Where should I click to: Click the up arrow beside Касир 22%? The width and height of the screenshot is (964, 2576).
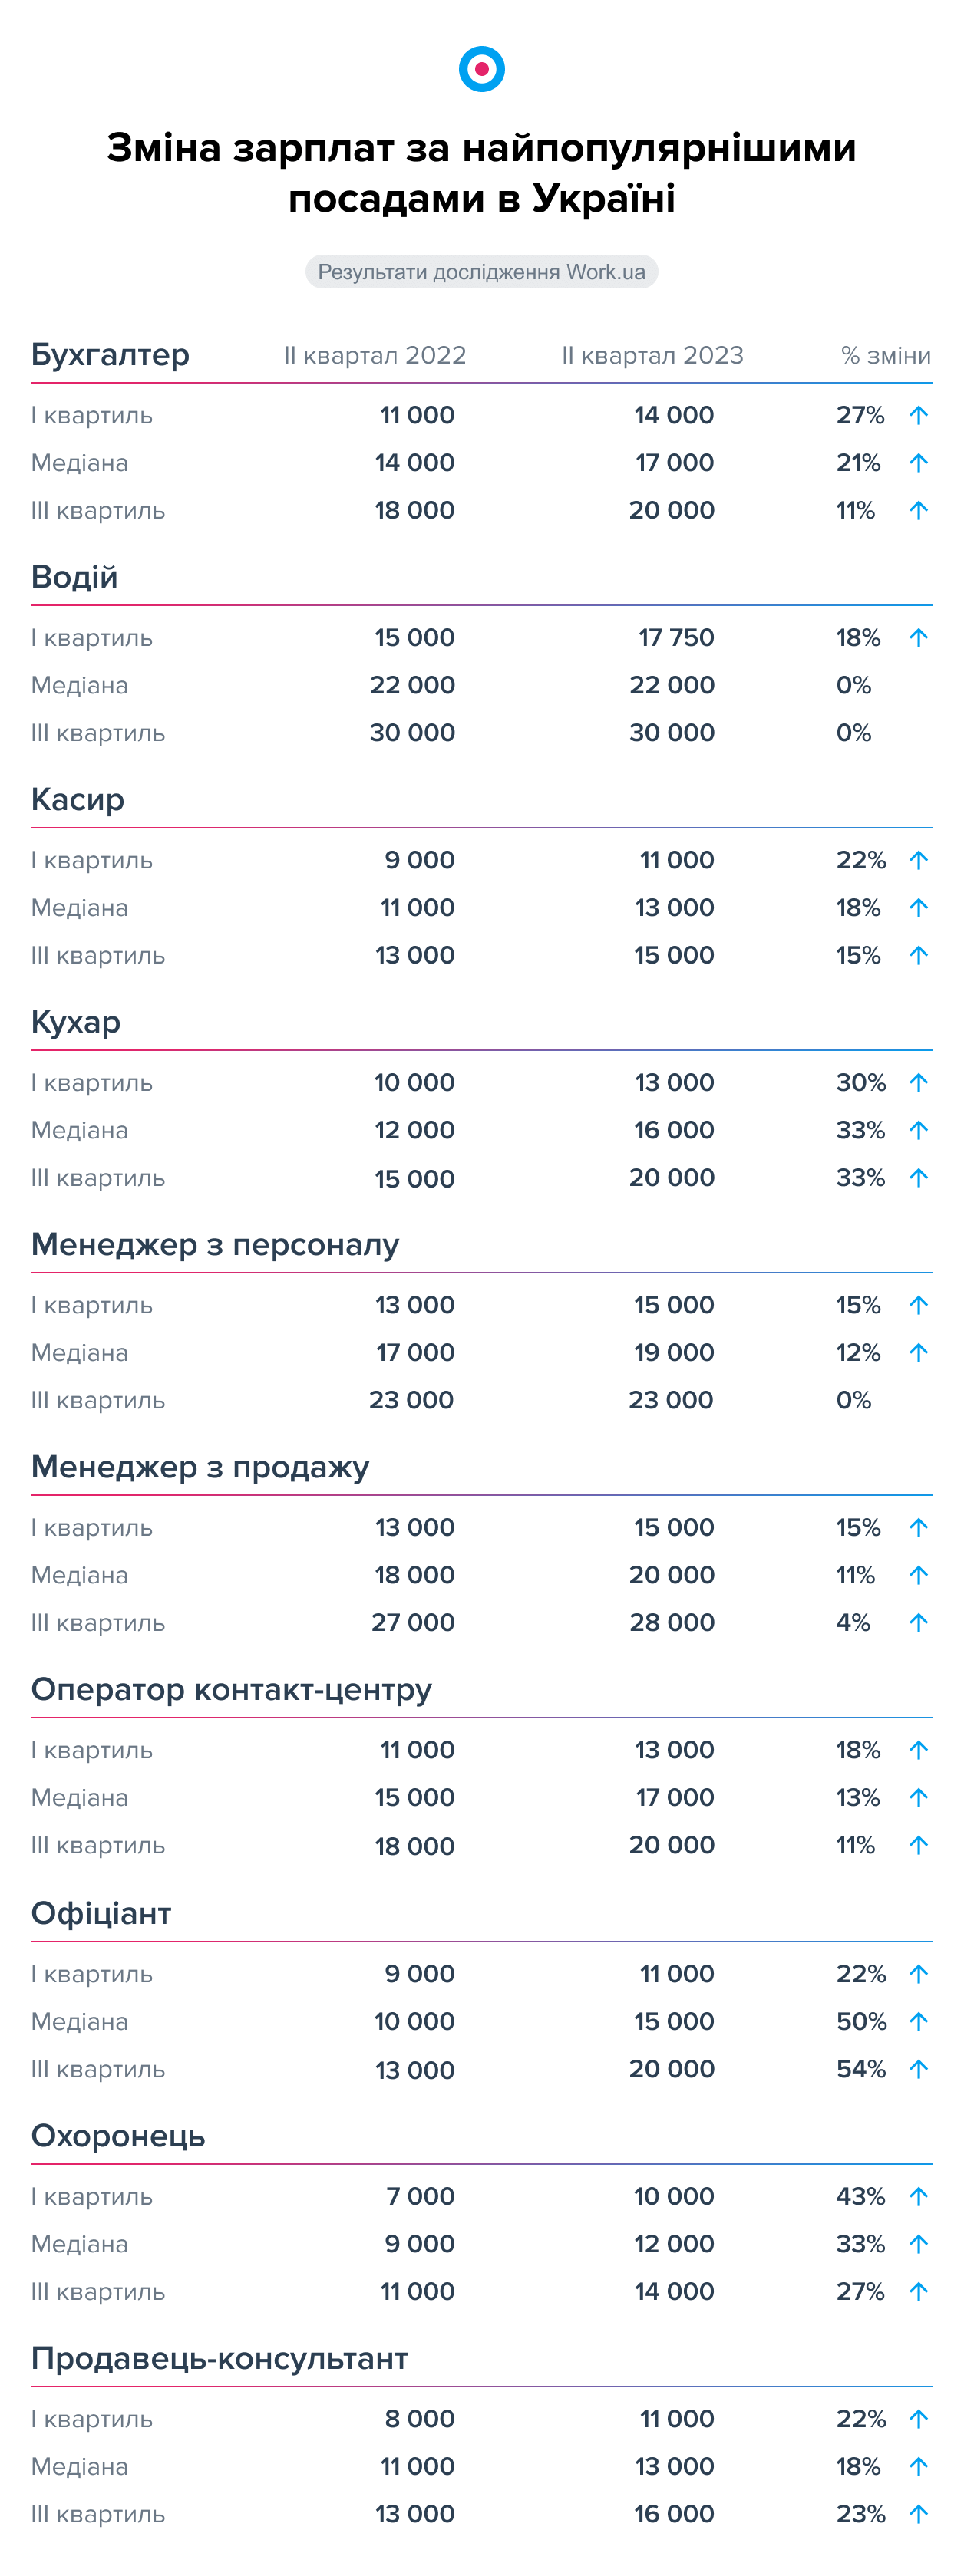(x=918, y=860)
